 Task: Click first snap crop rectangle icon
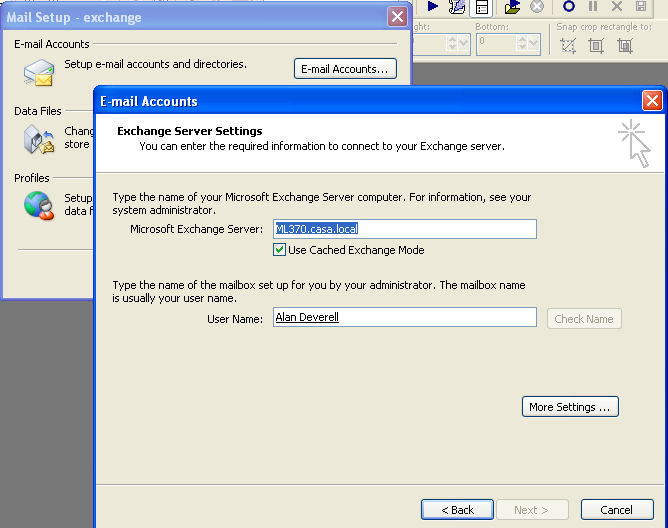(x=568, y=45)
